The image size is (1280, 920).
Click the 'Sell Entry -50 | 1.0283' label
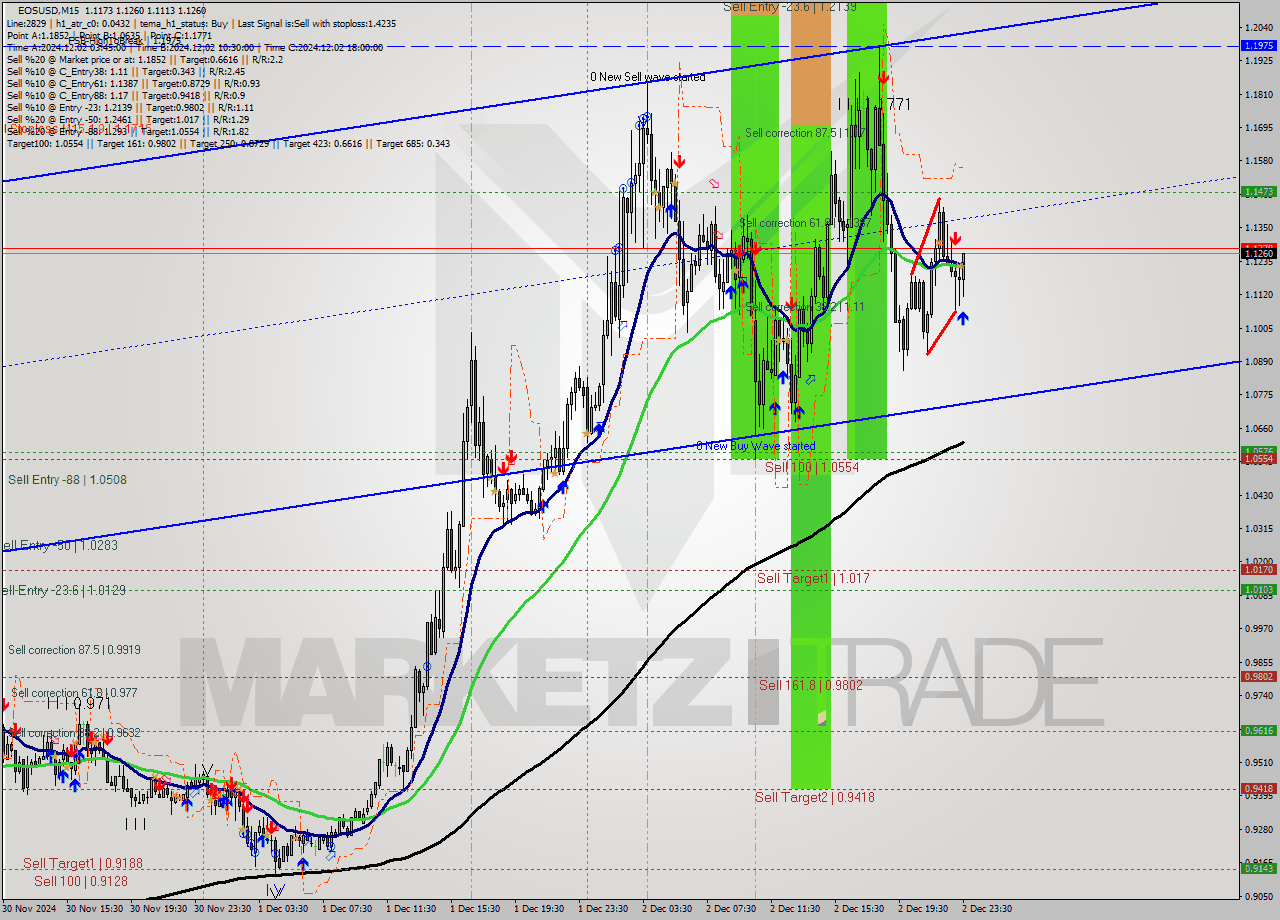coord(59,546)
